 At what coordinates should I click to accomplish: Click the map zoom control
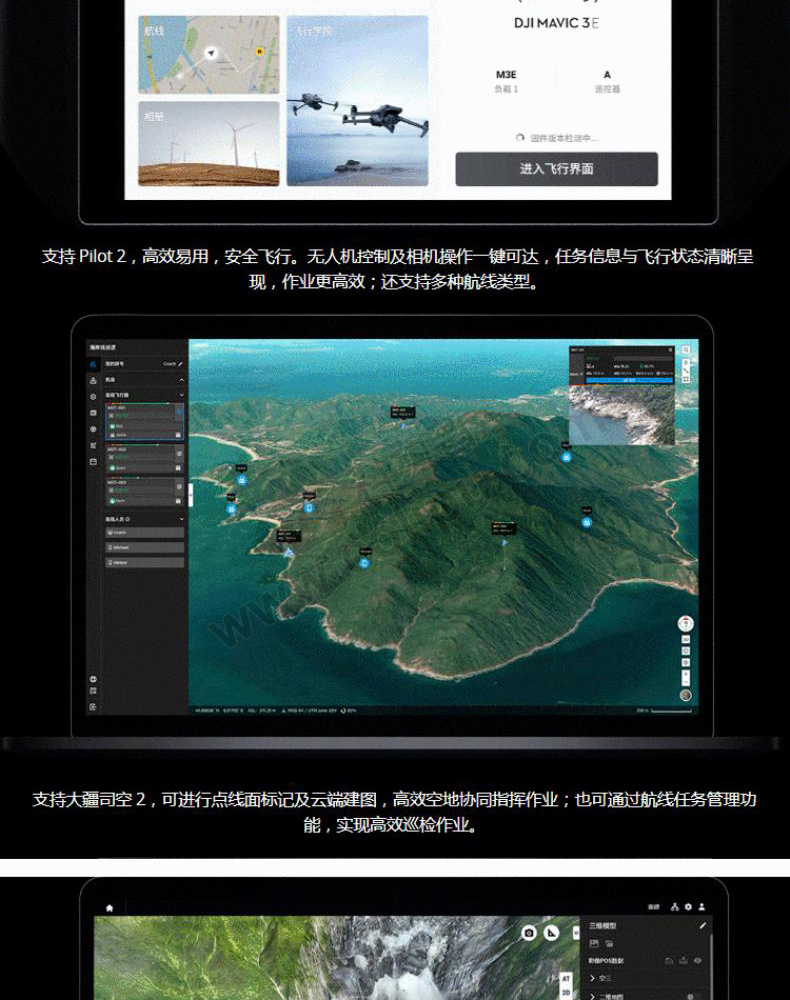(x=686, y=677)
